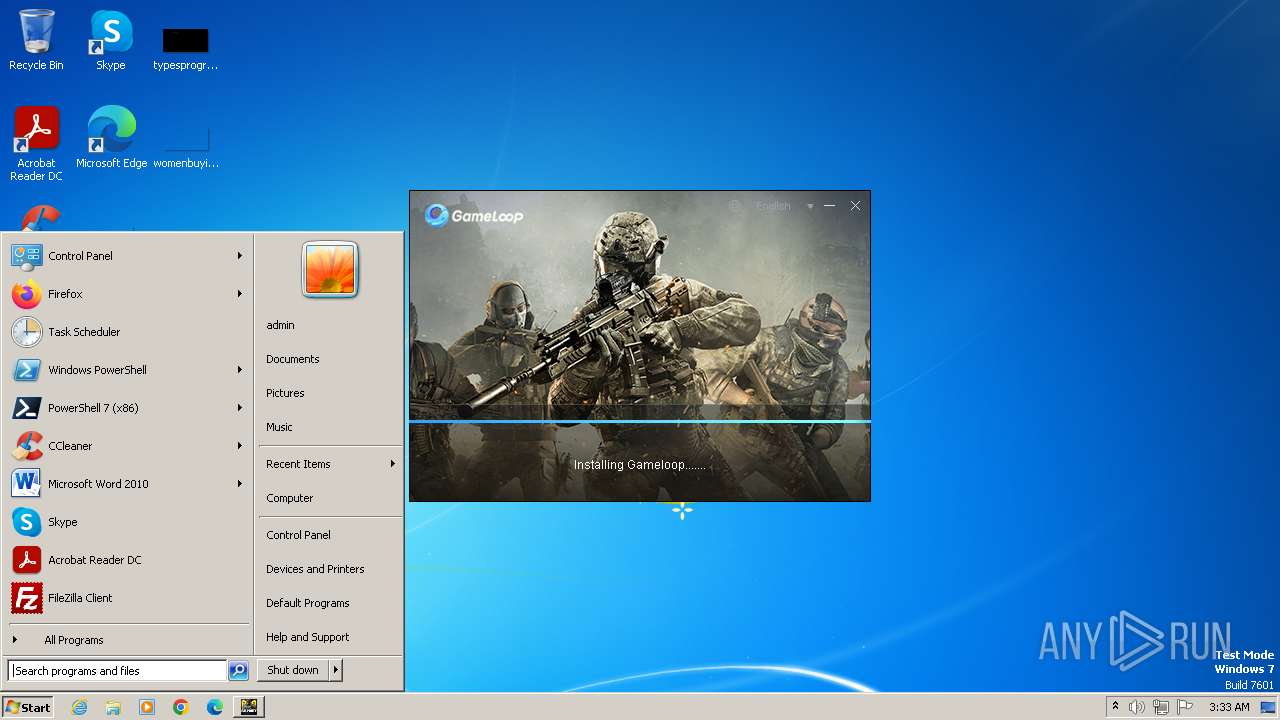The width and height of the screenshot is (1280, 720).
Task: Open Windows Explorer folder on taskbar
Action: pyautogui.click(x=113, y=707)
